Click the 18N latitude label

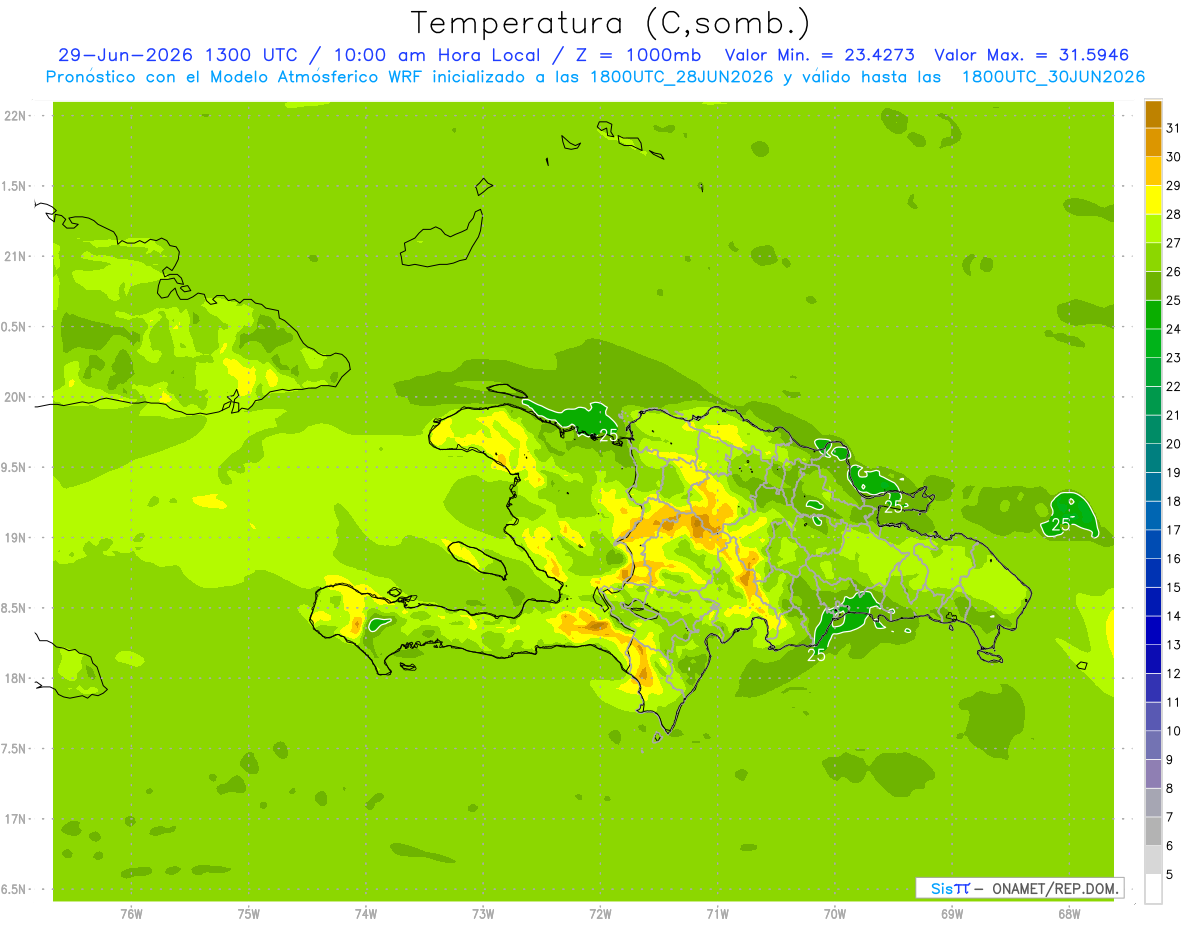16,678
